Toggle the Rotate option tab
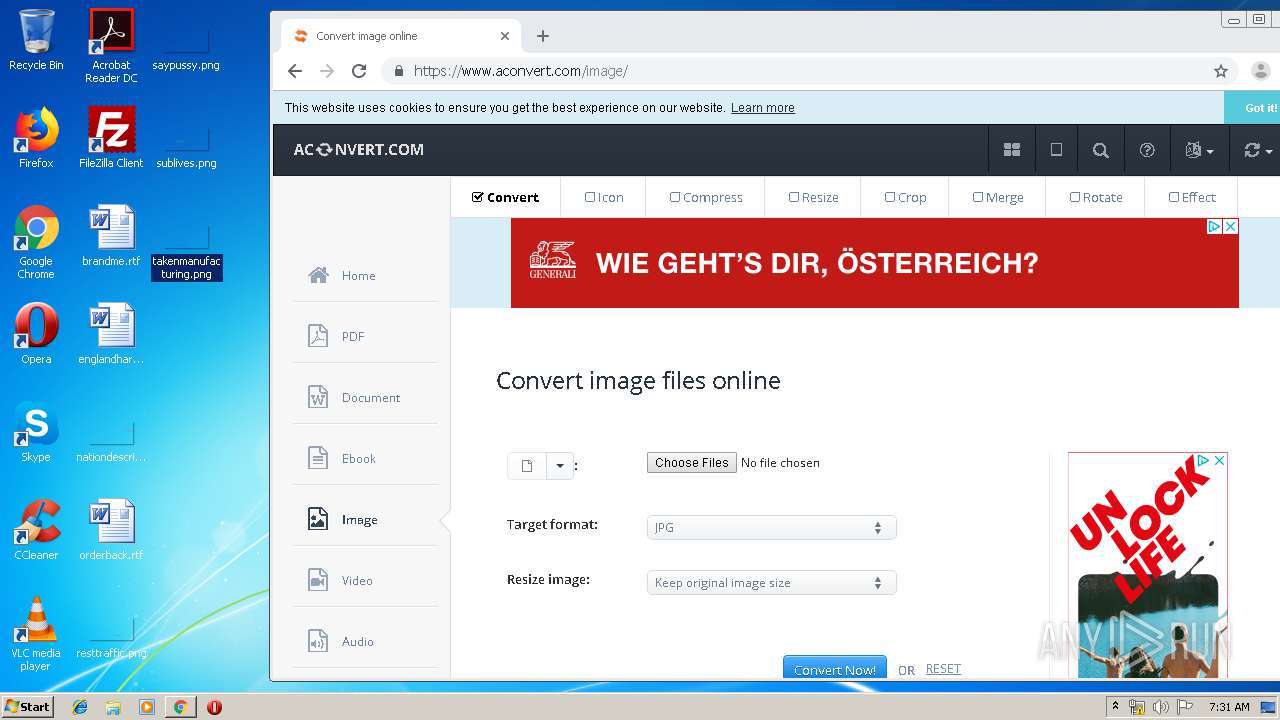 (x=1096, y=197)
